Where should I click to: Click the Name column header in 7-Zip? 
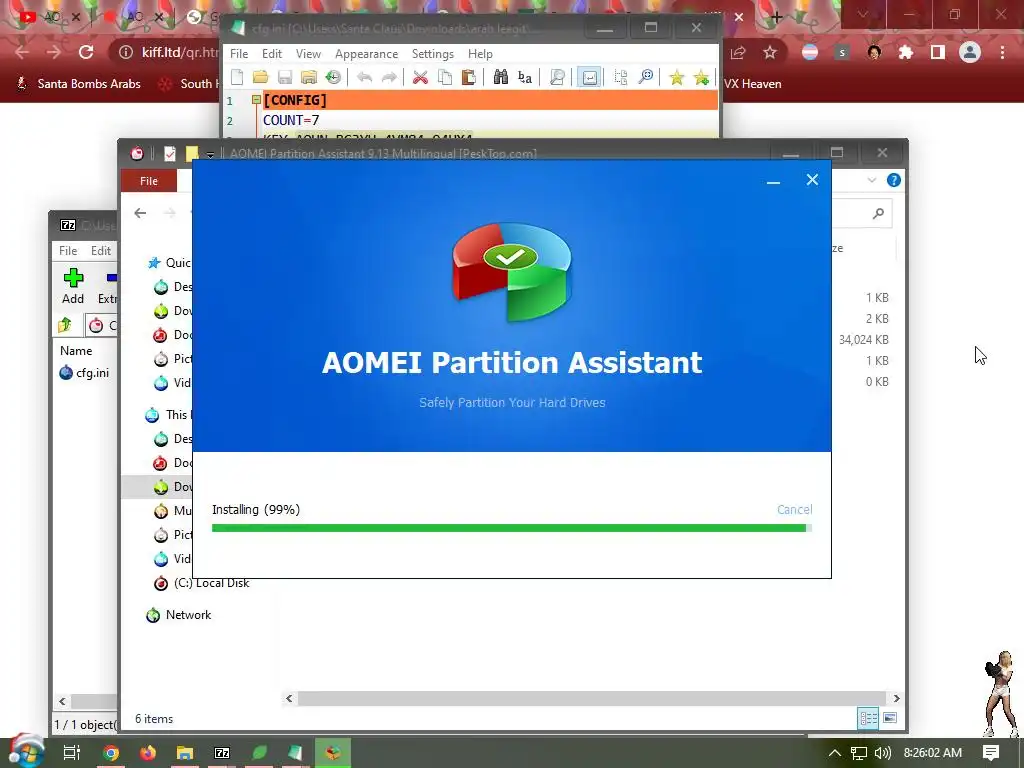pos(76,351)
